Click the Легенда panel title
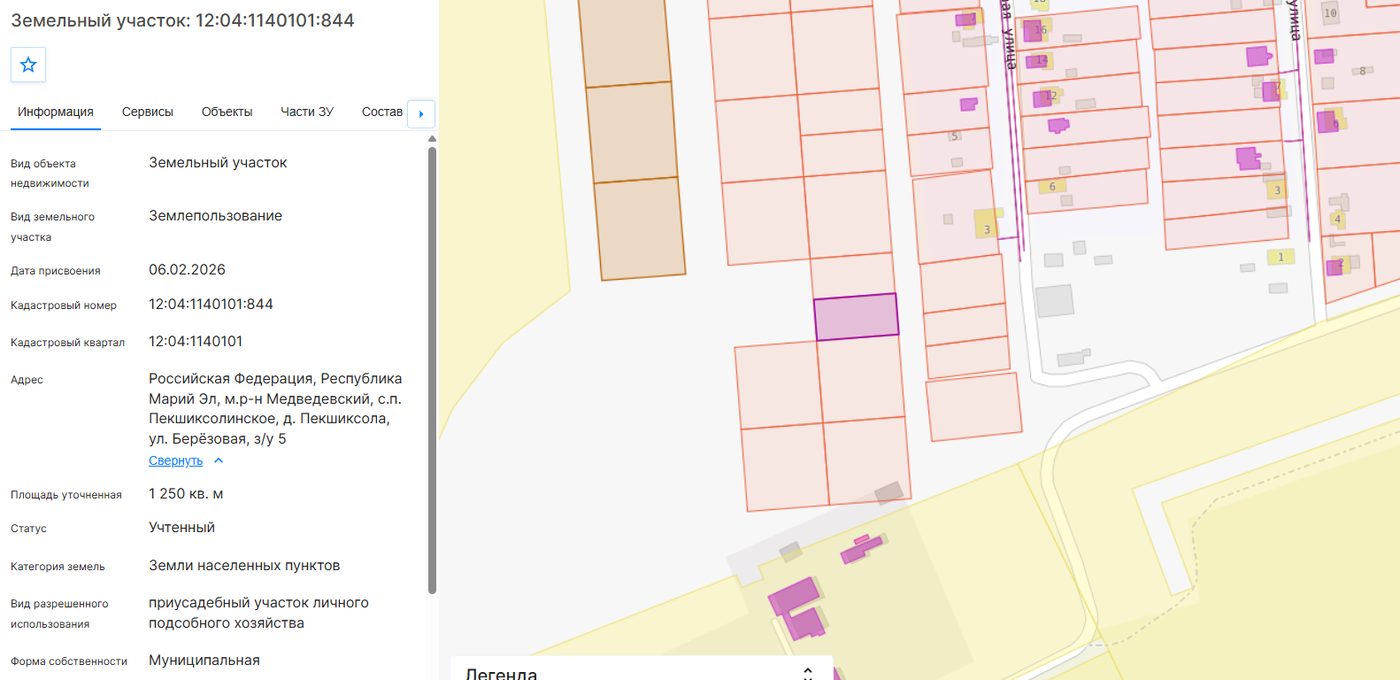The height and width of the screenshot is (680, 1400). [x=502, y=673]
